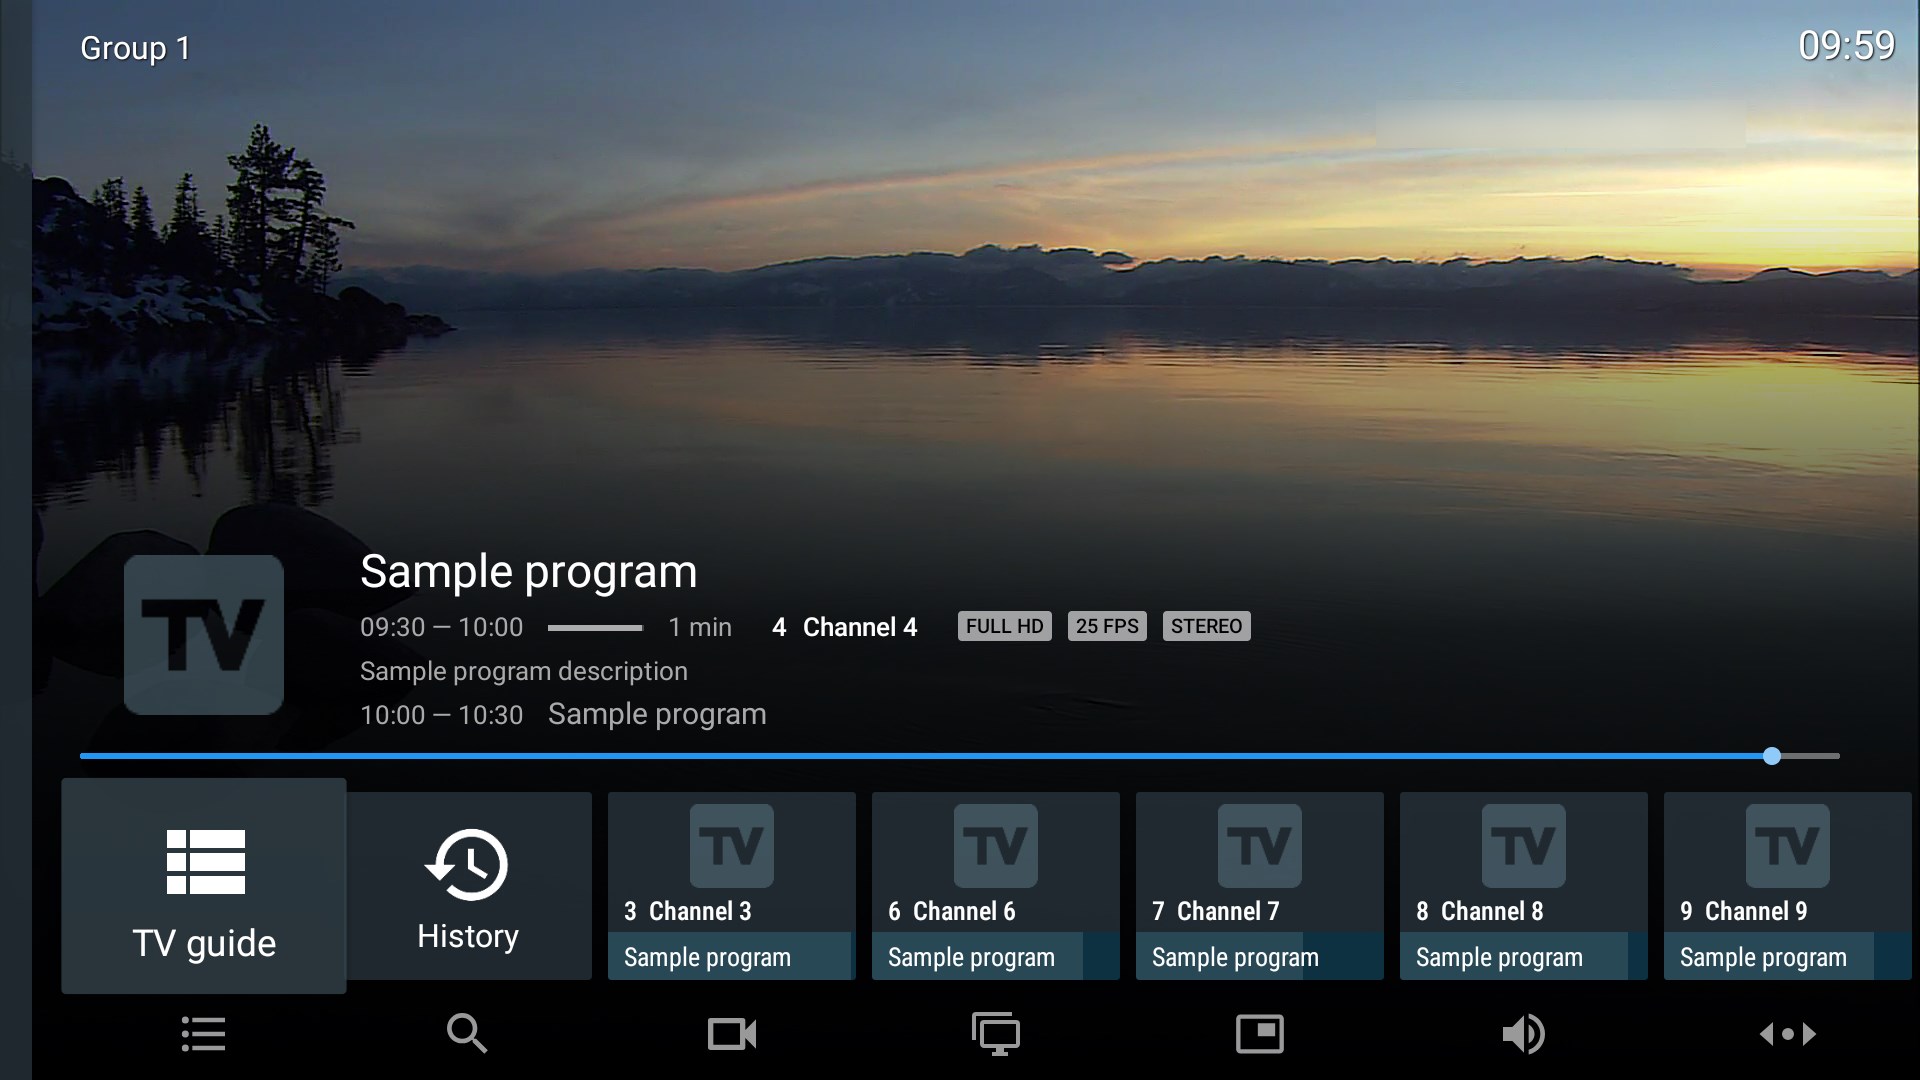View History of watched channels
Image resolution: width=1920 pixels, height=1080 pixels.
[467, 884]
